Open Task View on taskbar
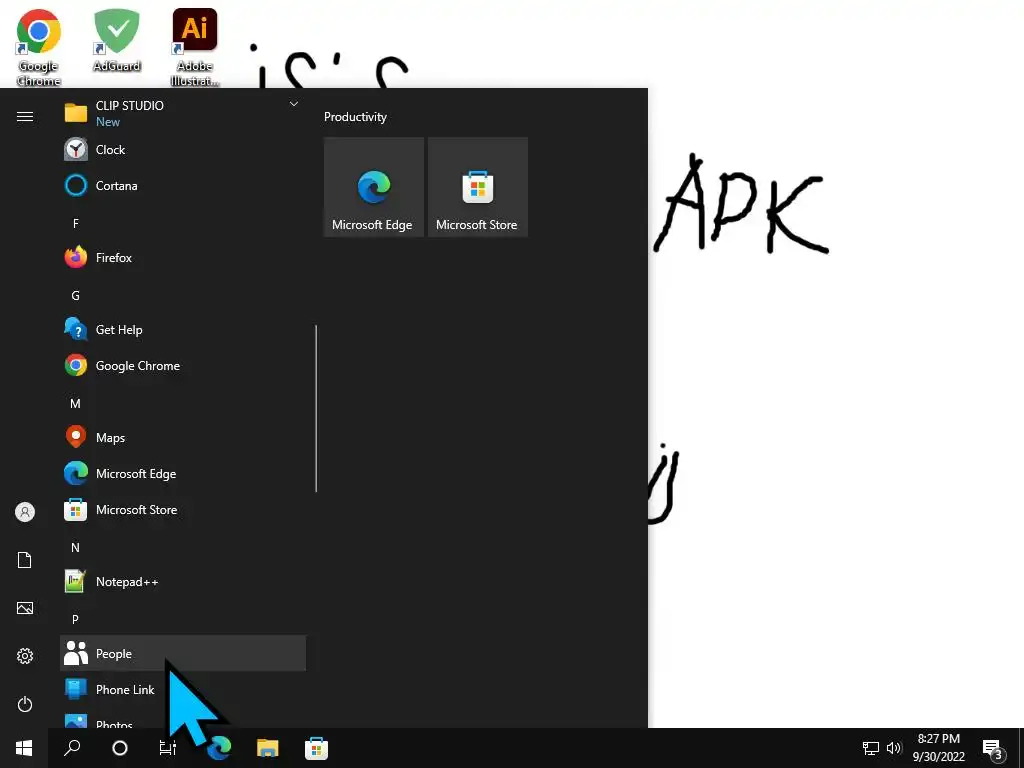Viewport: 1024px width, 768px height. [x=168, y=748]
